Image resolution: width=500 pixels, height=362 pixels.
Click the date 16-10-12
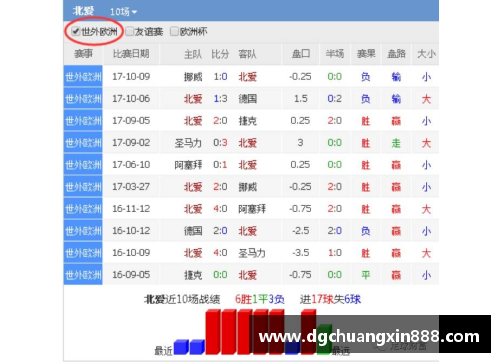coord(131,231)
